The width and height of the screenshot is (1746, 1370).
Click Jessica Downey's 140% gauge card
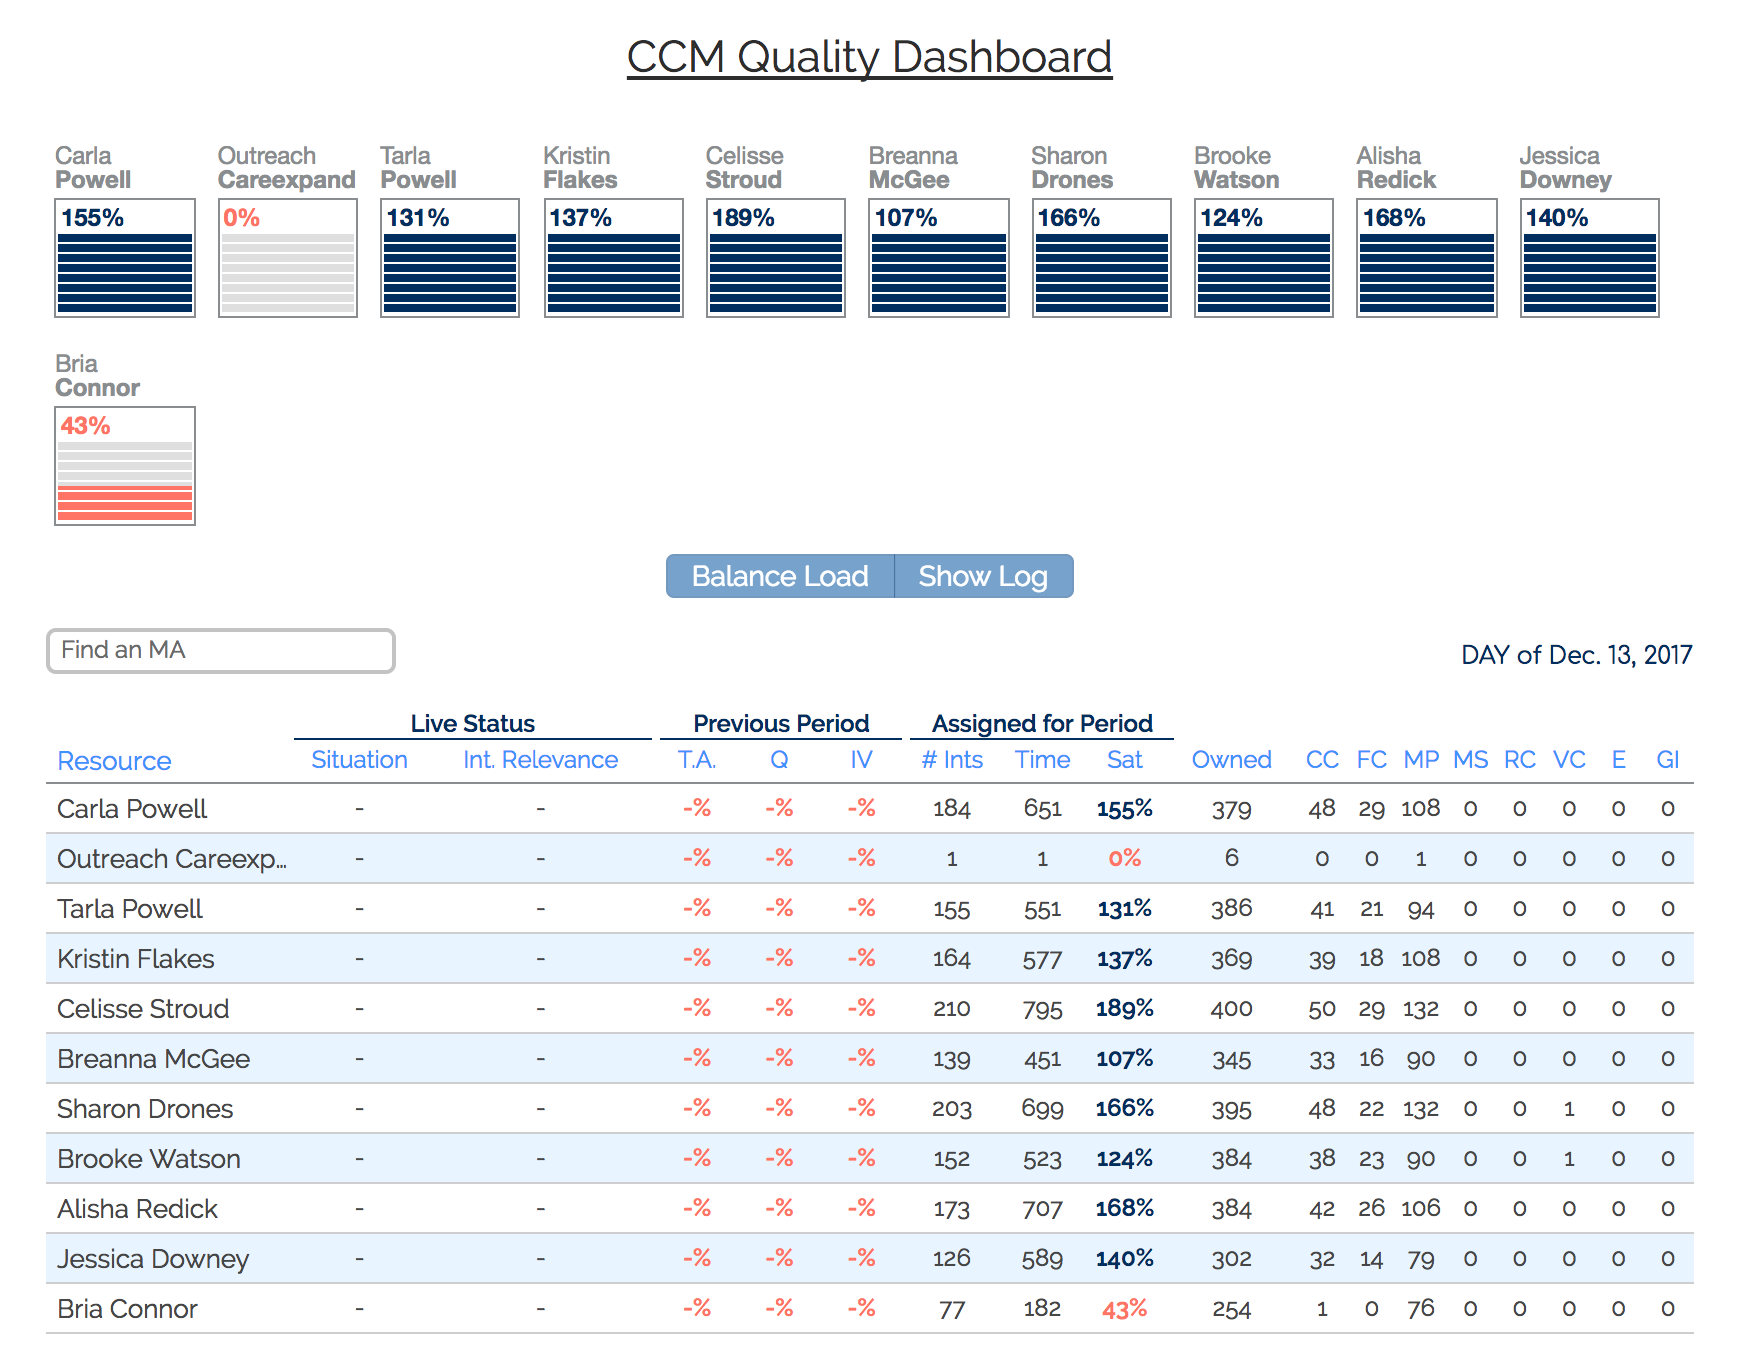[1590, 258]
